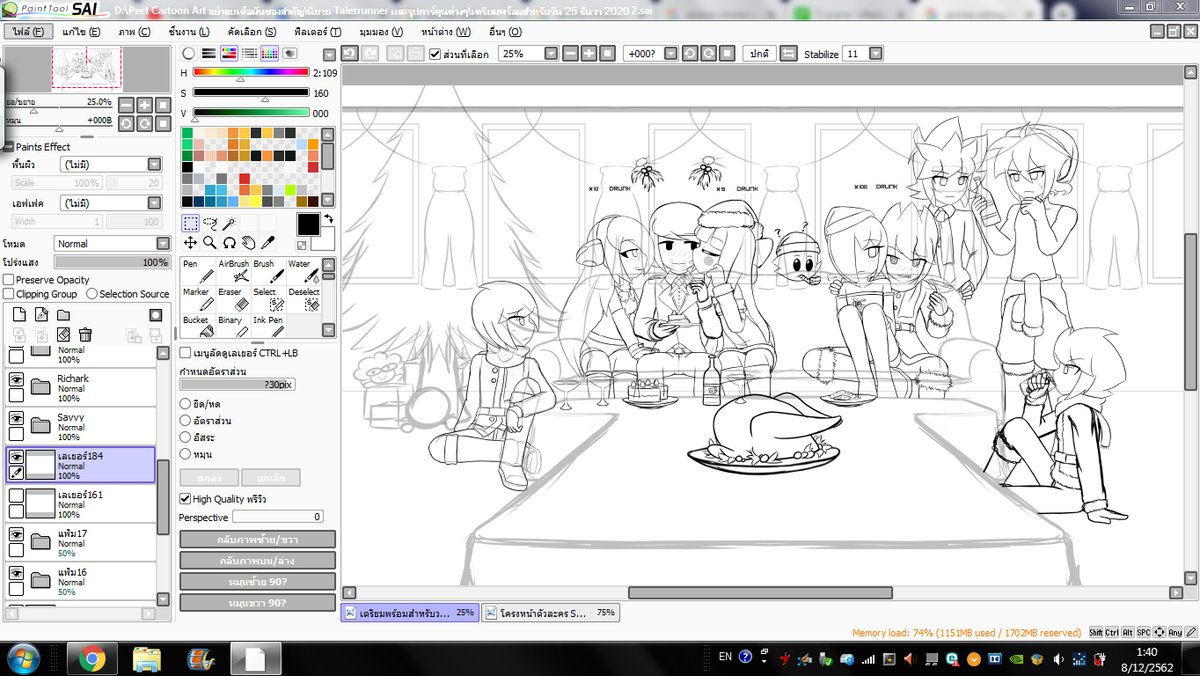The width and height of the screenshot is (1200, 676).
Task: Click the undo arrow in the toolbar
Action: [x=349, y=53]
